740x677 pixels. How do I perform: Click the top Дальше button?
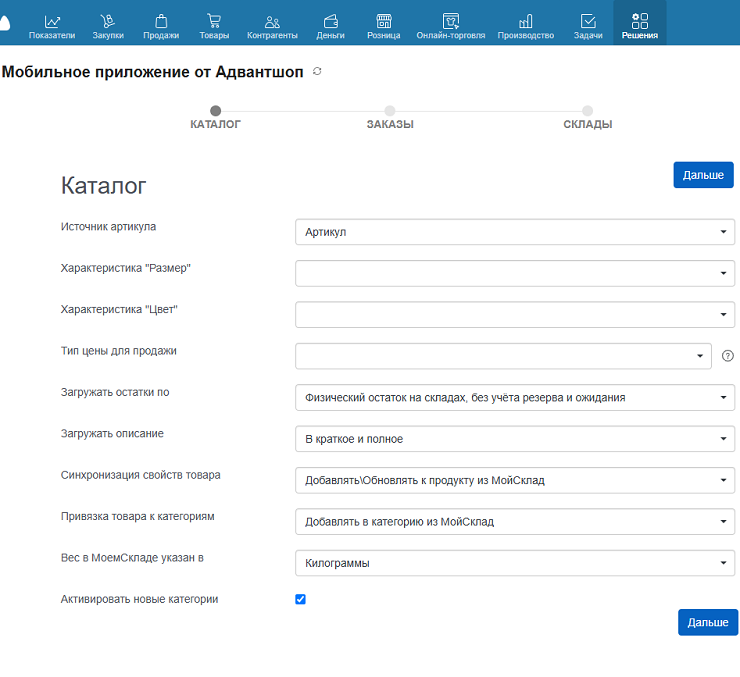[703, 175]
